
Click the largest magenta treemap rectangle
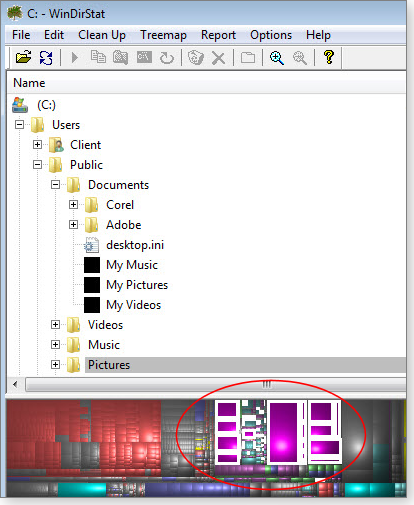click(283, 433)
